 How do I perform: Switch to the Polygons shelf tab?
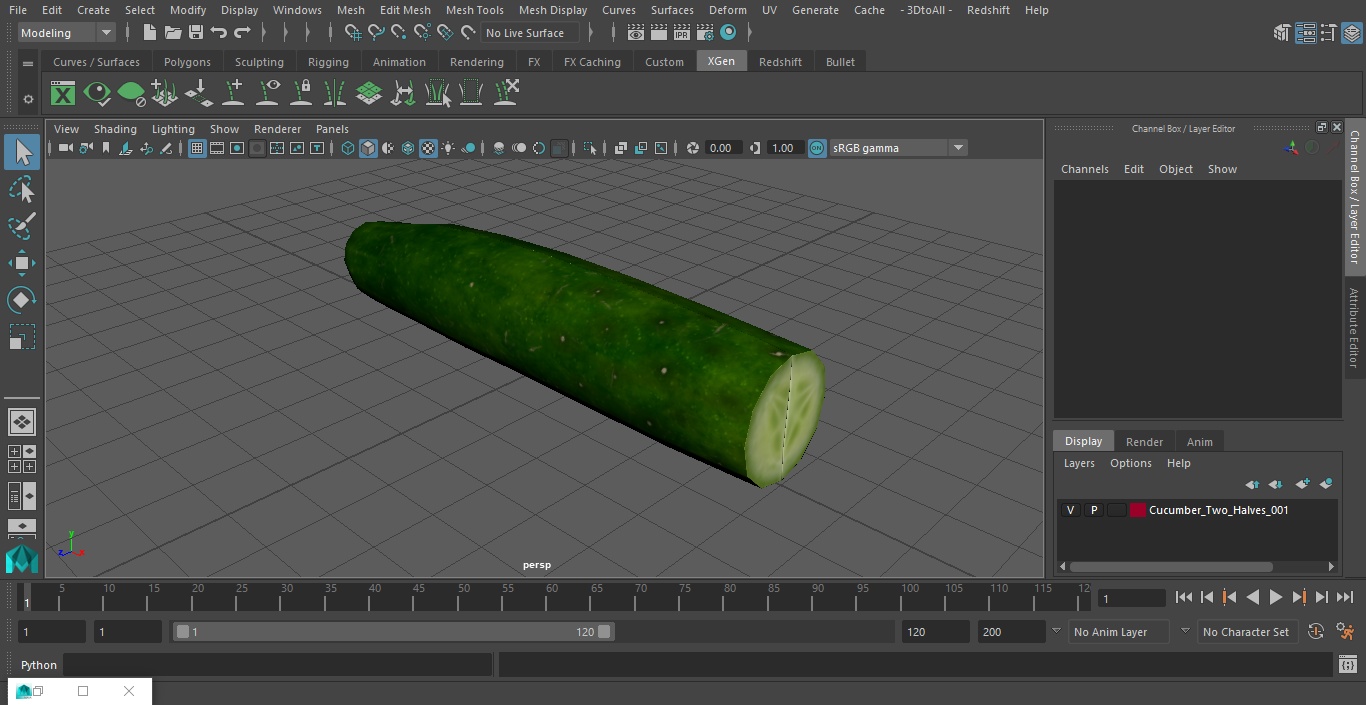pyautogui.click(x=187, y=62)
